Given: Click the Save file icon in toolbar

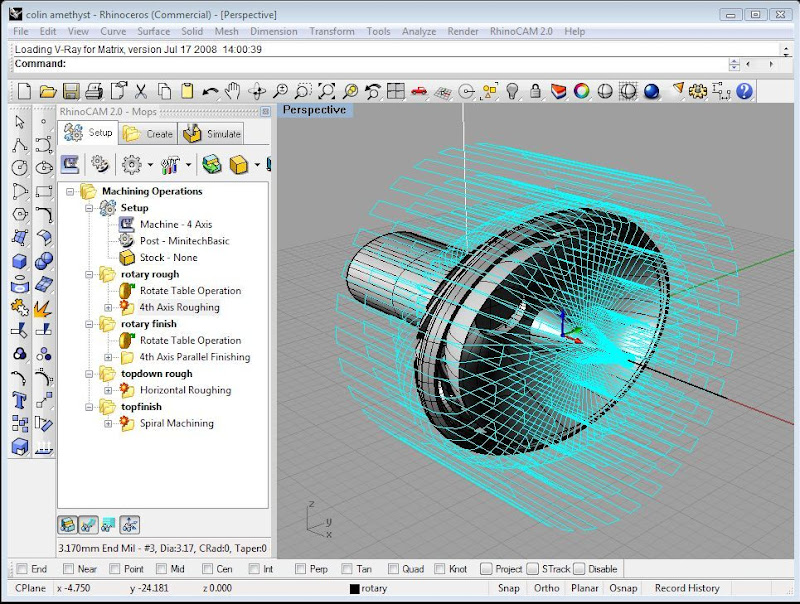Looking at the screenshot, I should (x=71, y=91).
